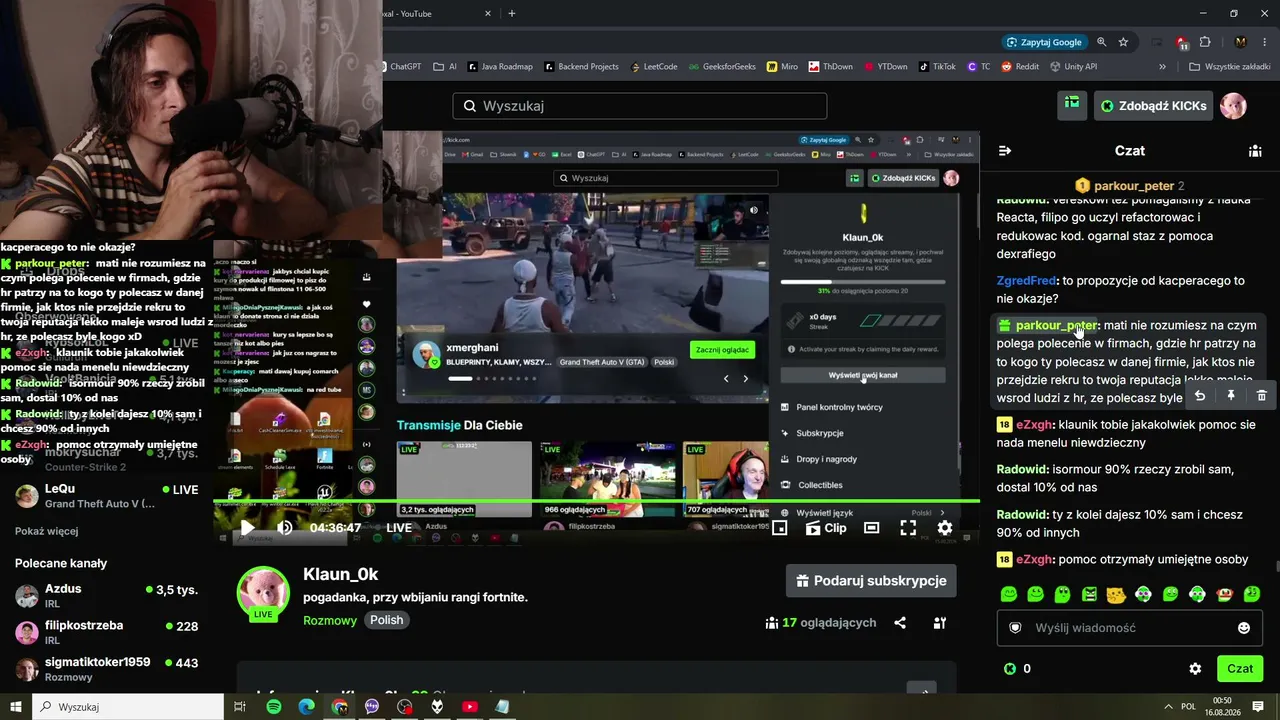The height and width of the screenshot is (720, 1280).
Task: Bookmark this page with the star
Action: (x=1123, y=42)
